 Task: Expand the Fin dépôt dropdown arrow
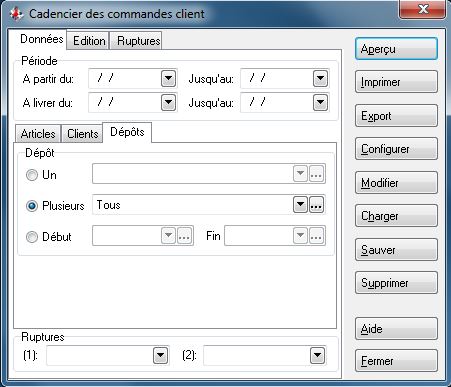click(x=300, y=236)
